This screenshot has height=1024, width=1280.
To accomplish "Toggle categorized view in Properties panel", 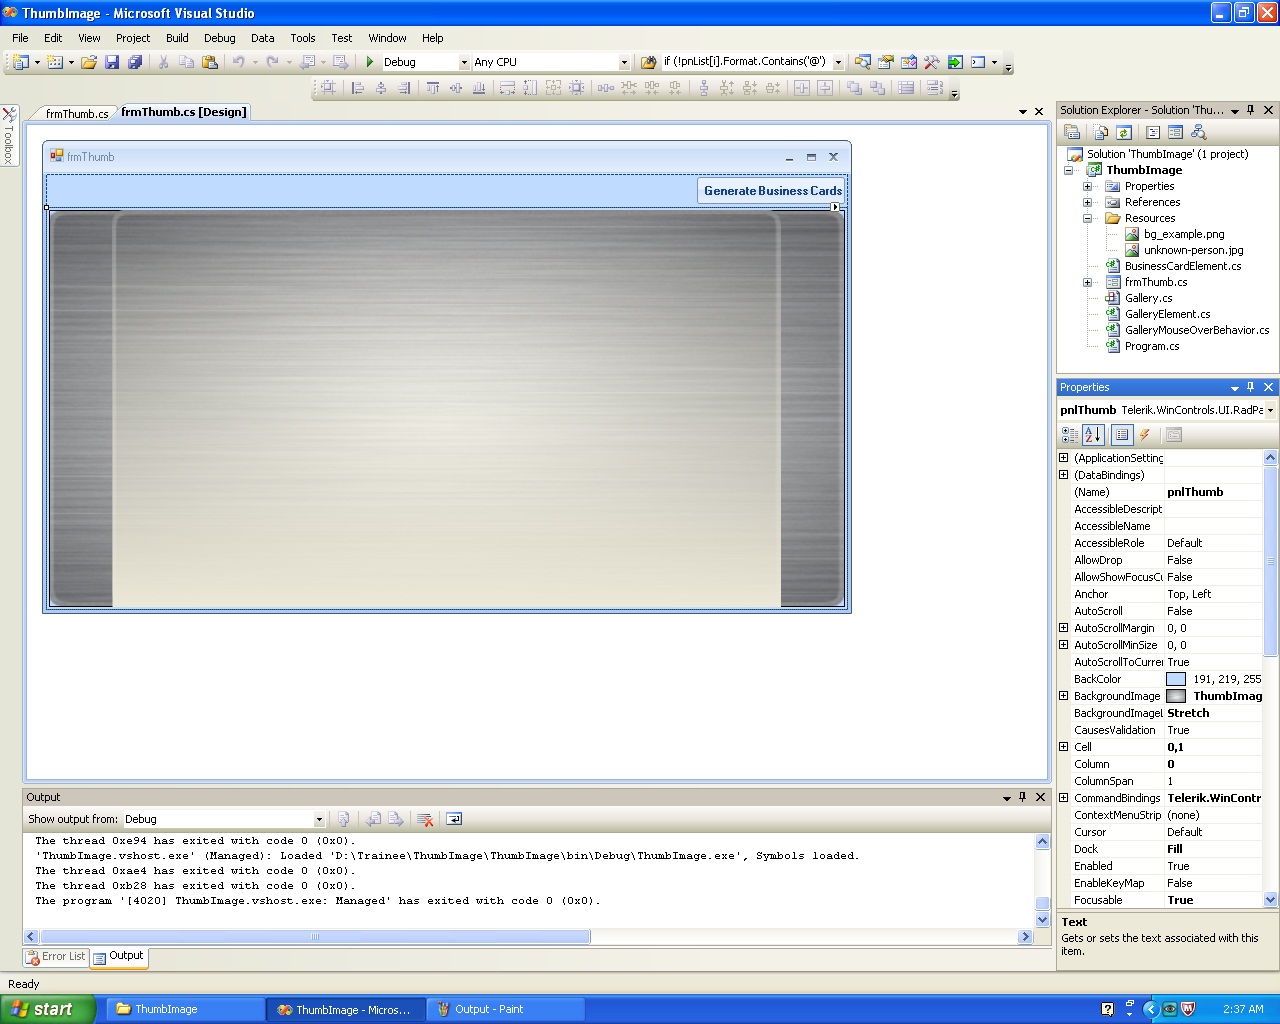I will click(1070, 435).
